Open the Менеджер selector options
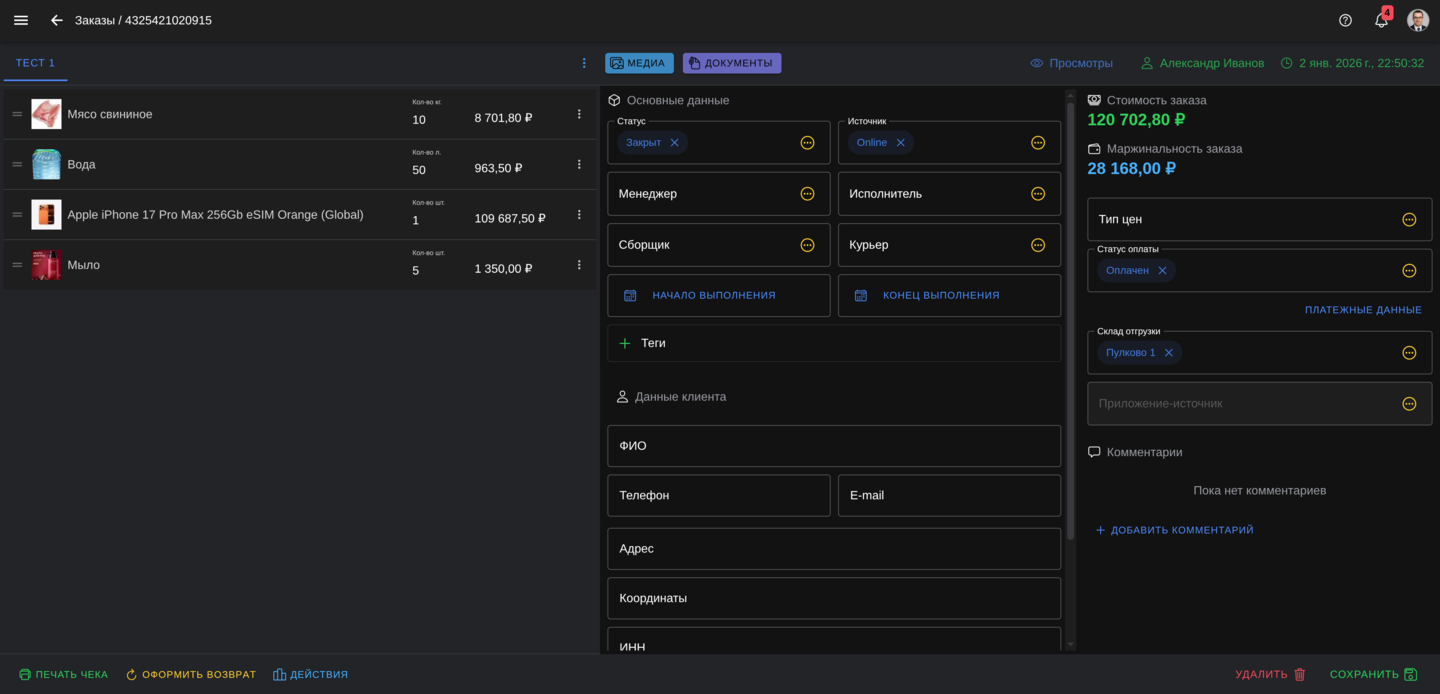Screen dimensions: 1440x694 click(807, 194)
